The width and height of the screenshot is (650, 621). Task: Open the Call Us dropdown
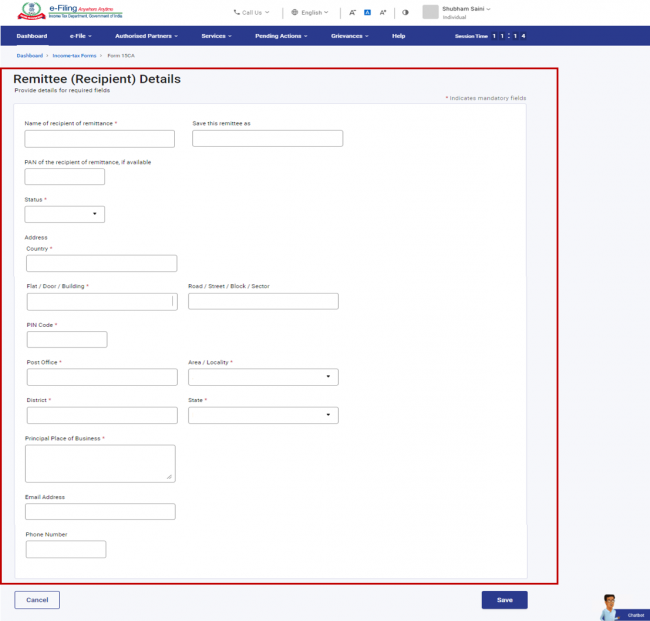tap(251, 12)
